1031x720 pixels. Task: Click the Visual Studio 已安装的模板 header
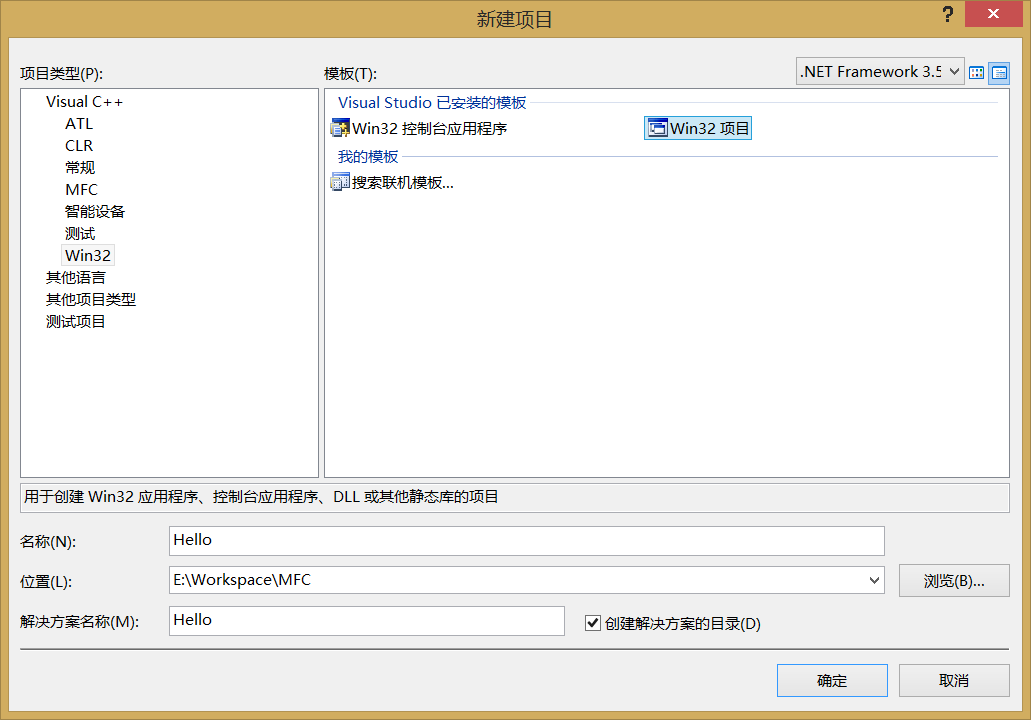pyautogui.click(x=431, y=103)
